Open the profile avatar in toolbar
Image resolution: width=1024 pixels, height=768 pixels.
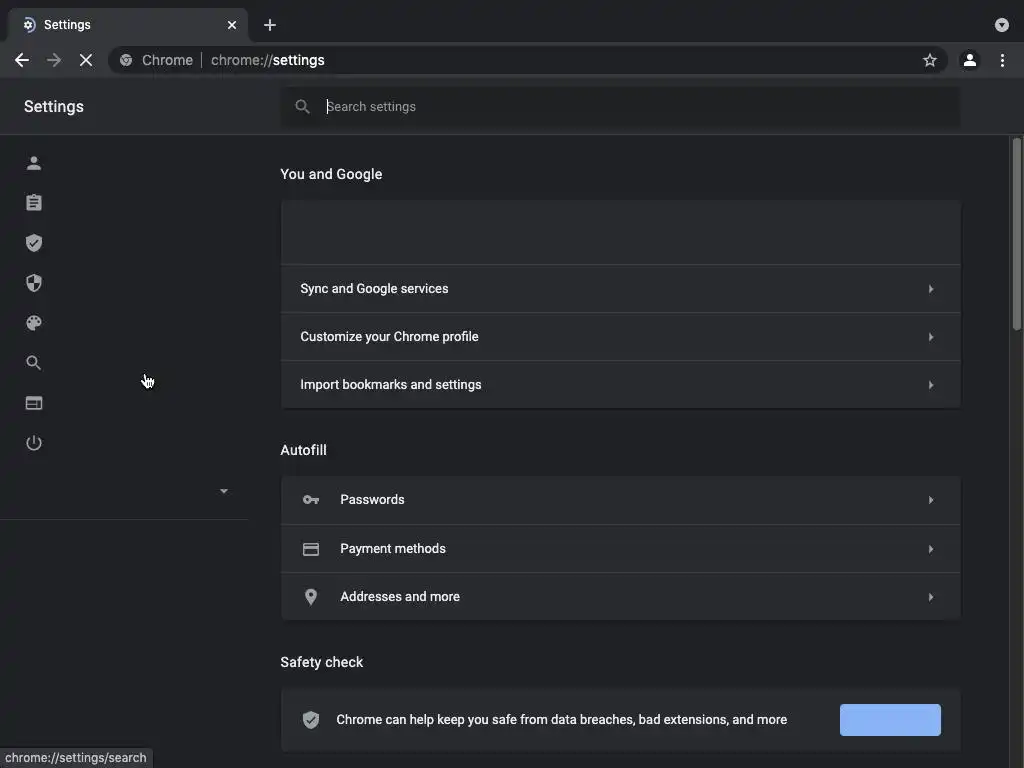[969, 60]
